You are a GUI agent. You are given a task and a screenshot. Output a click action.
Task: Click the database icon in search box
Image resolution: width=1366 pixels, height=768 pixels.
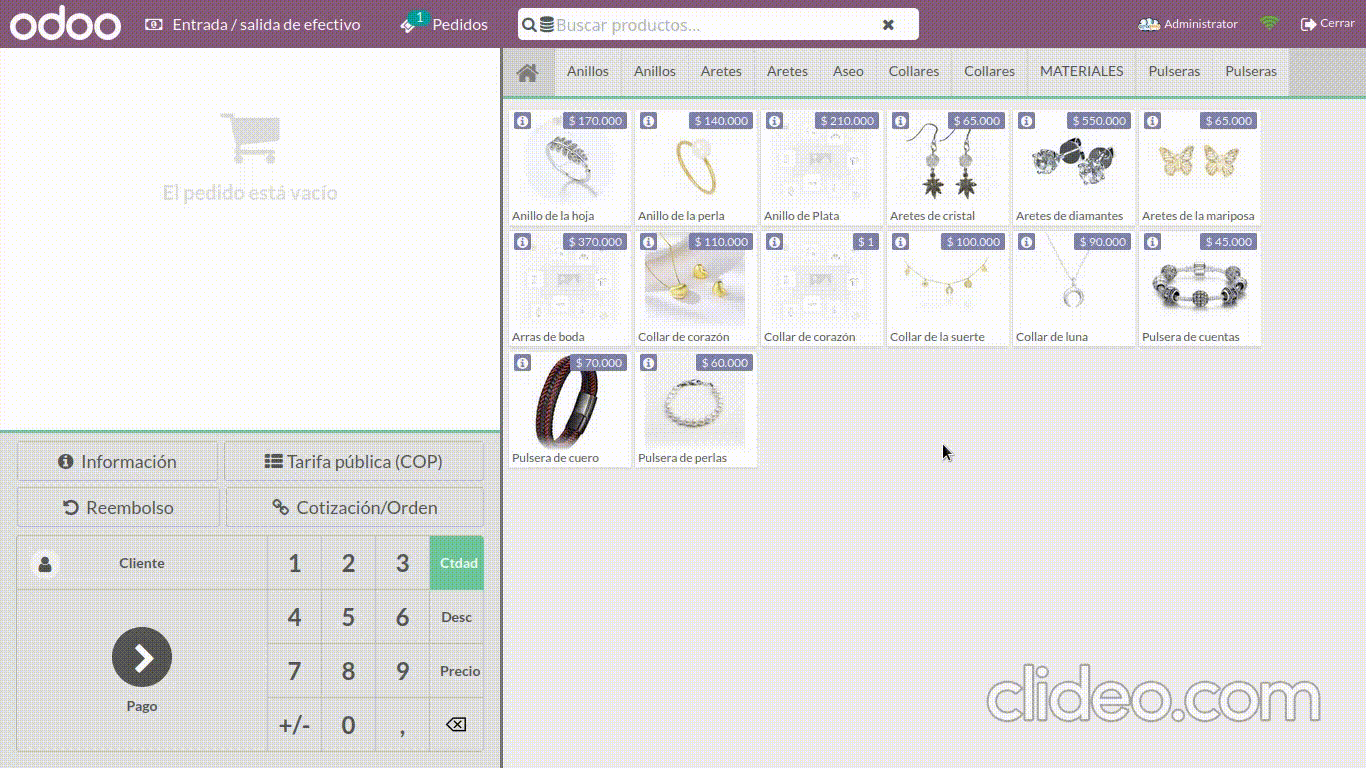546,25
